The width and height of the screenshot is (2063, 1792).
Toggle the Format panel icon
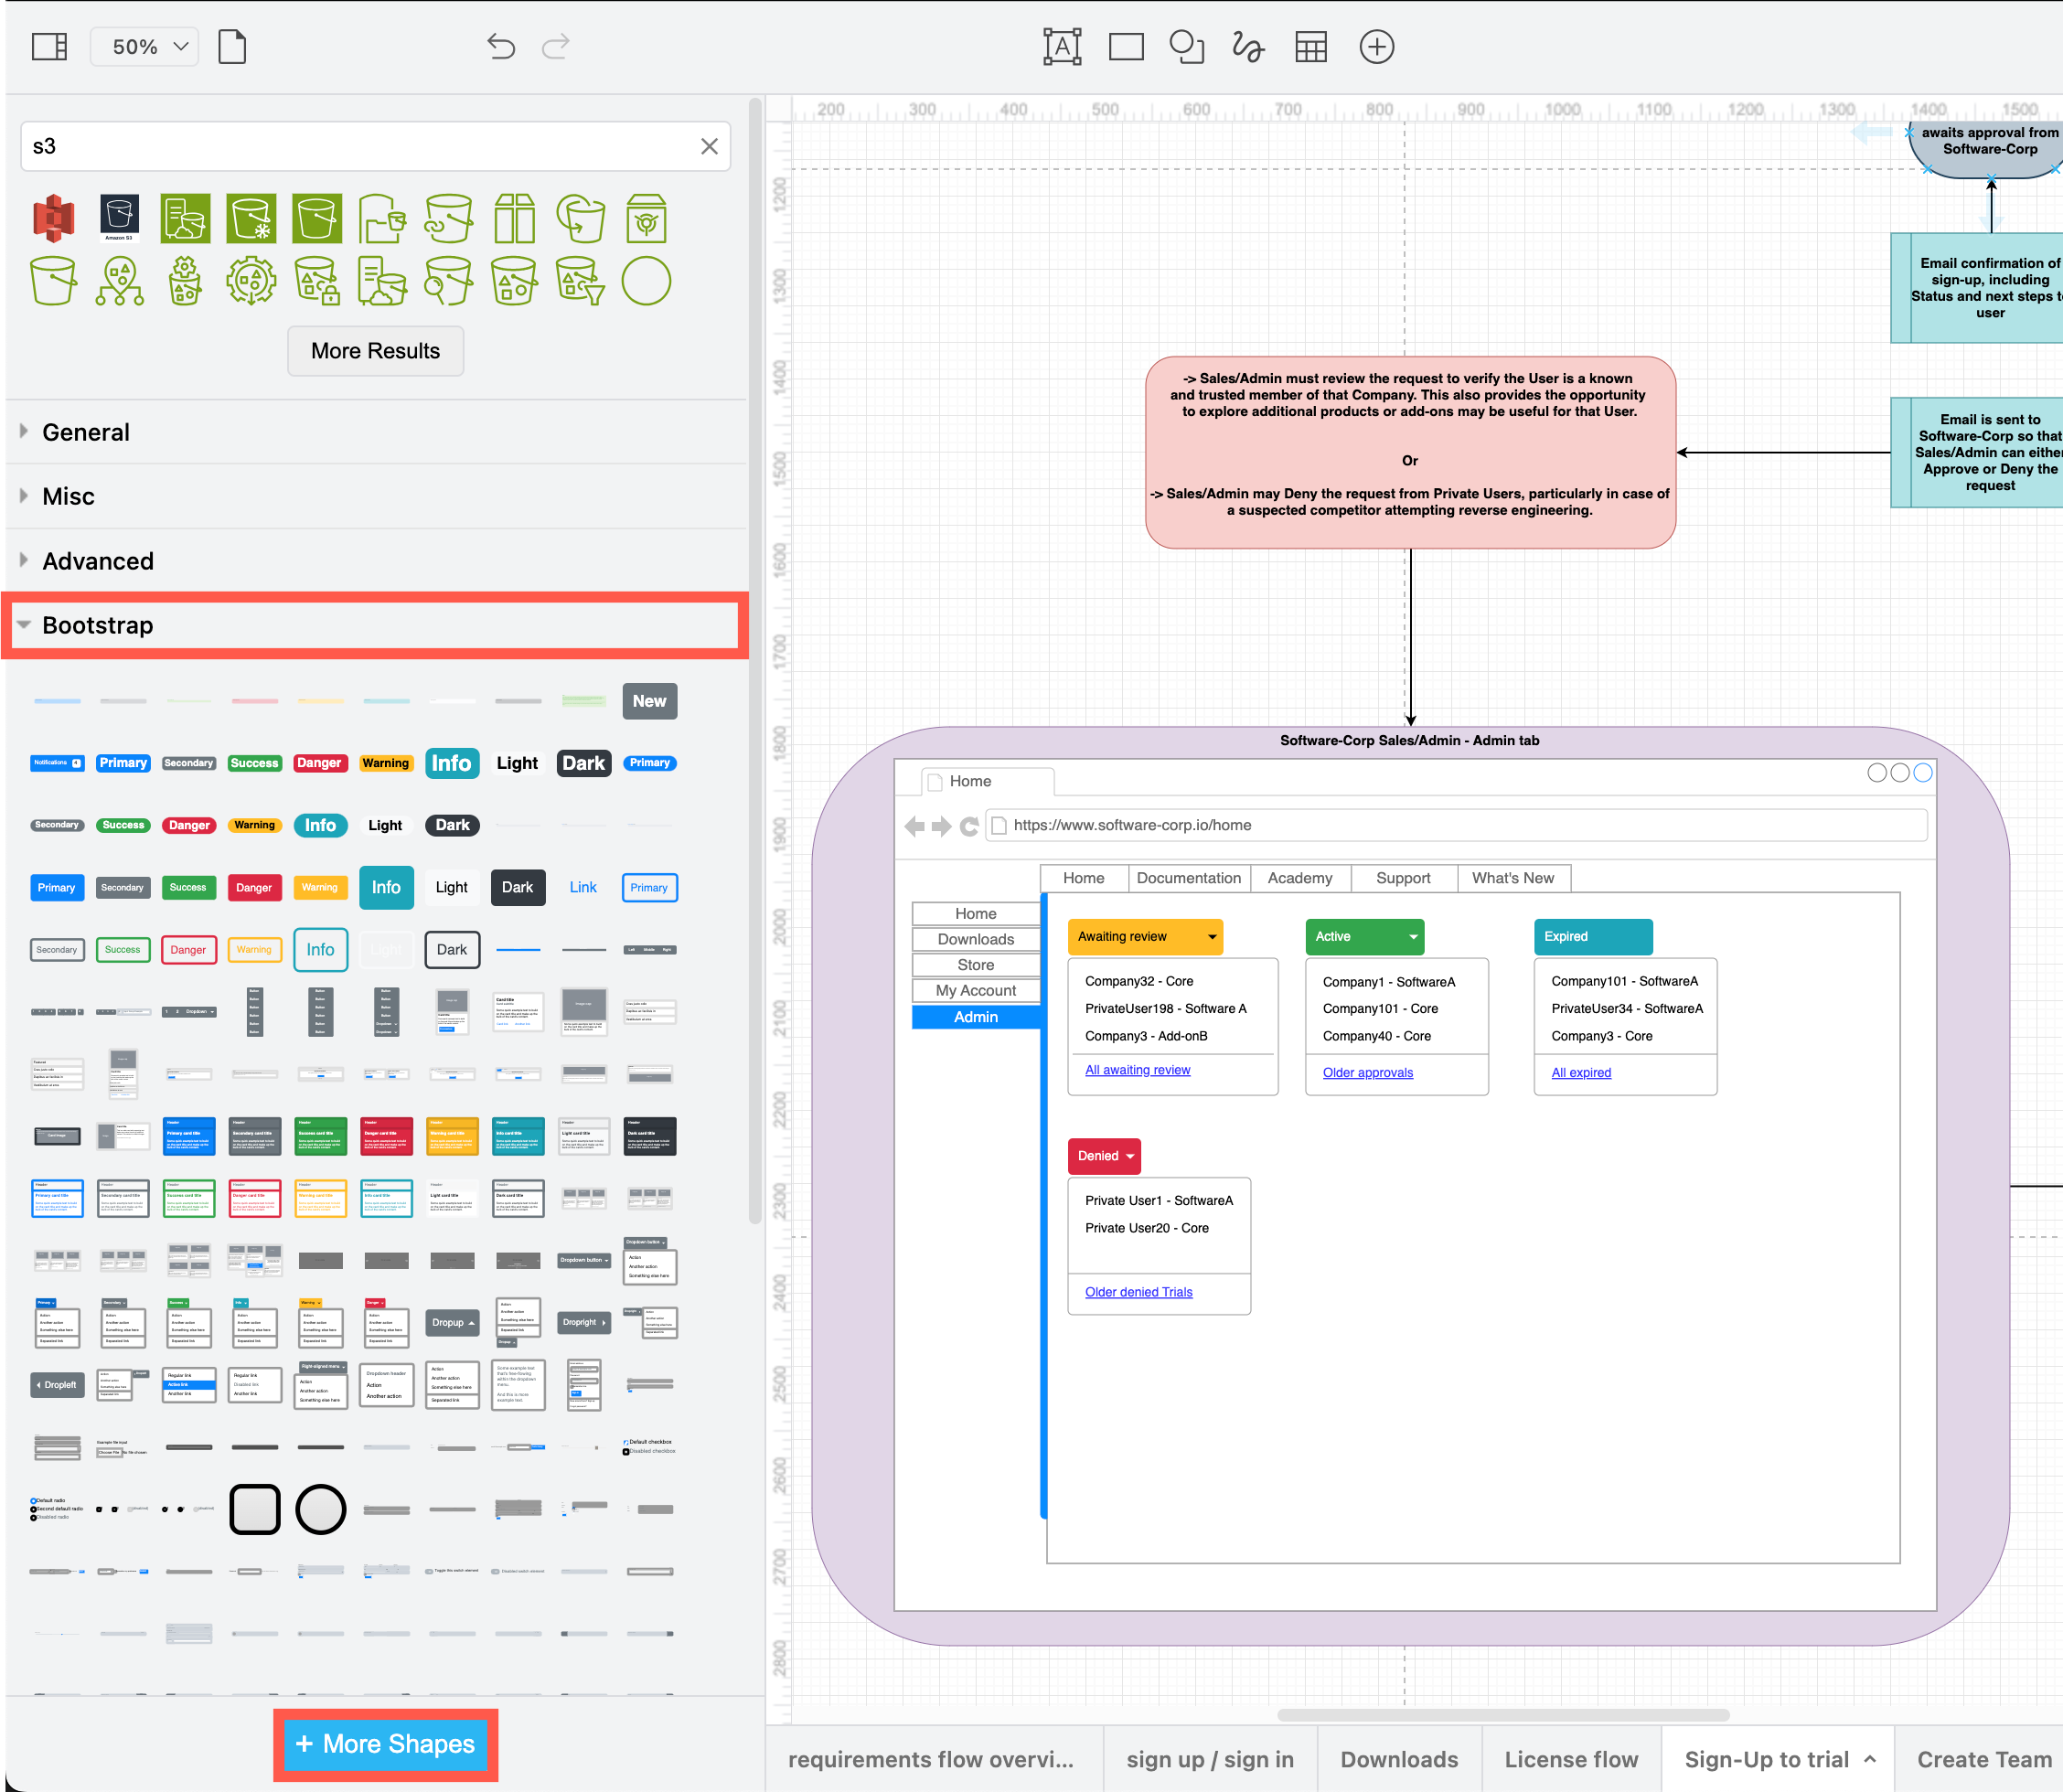pyautogui.click(x=49, y=46)
